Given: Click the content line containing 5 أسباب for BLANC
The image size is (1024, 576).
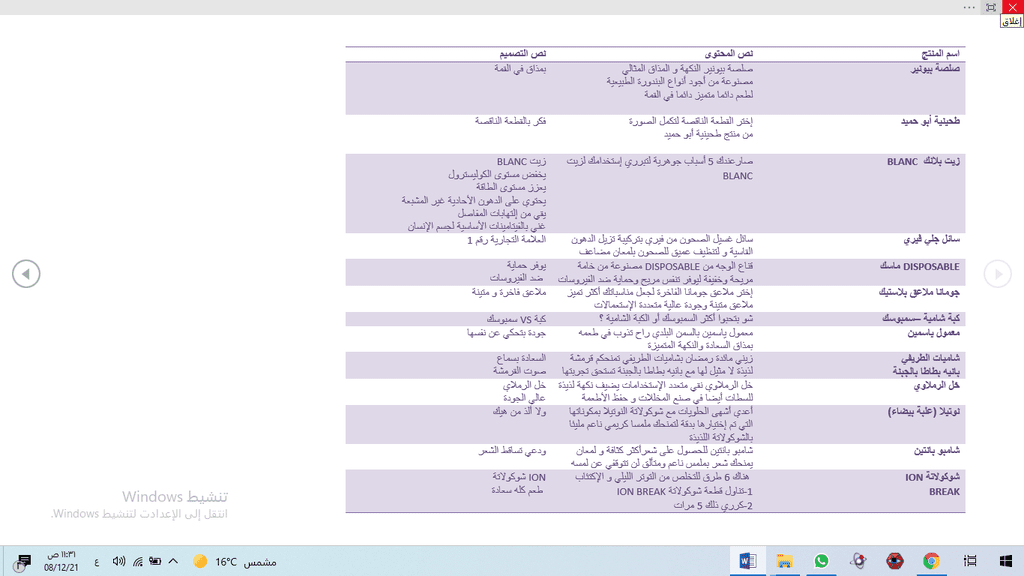Looking at the screenshot, I should coord(660,161).
